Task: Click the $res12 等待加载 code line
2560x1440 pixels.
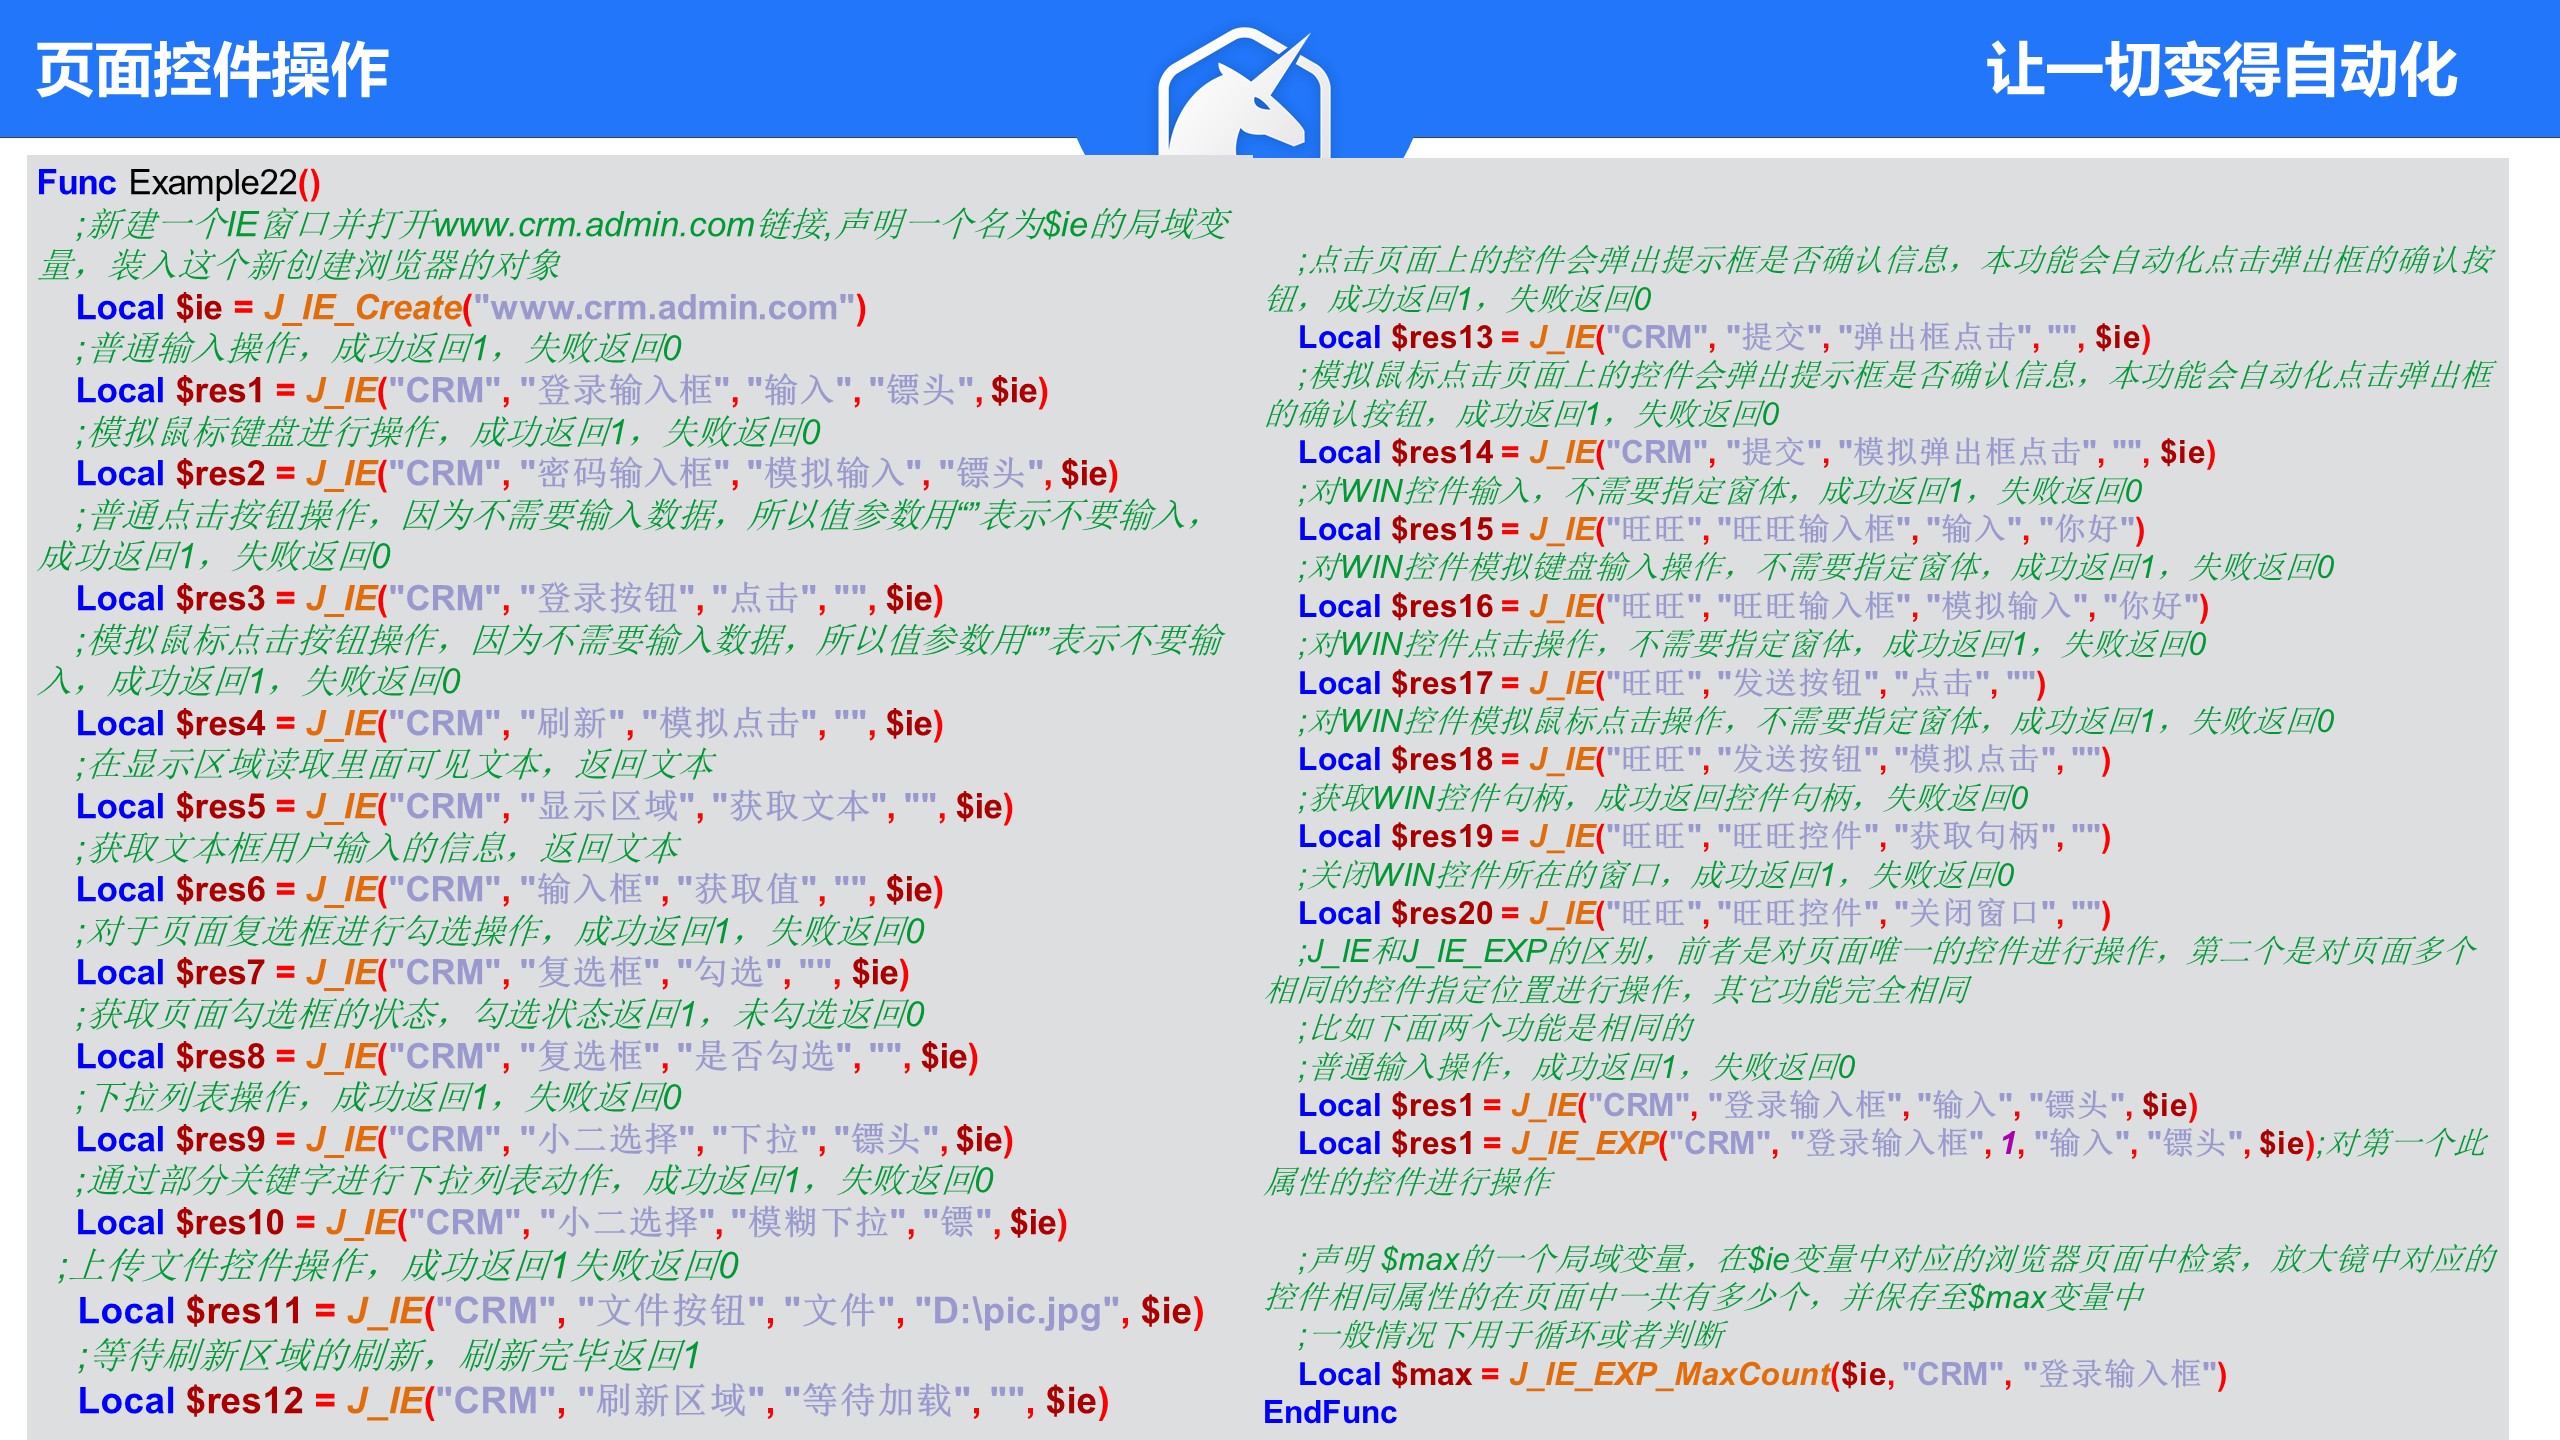Action: click(592, 1401)
